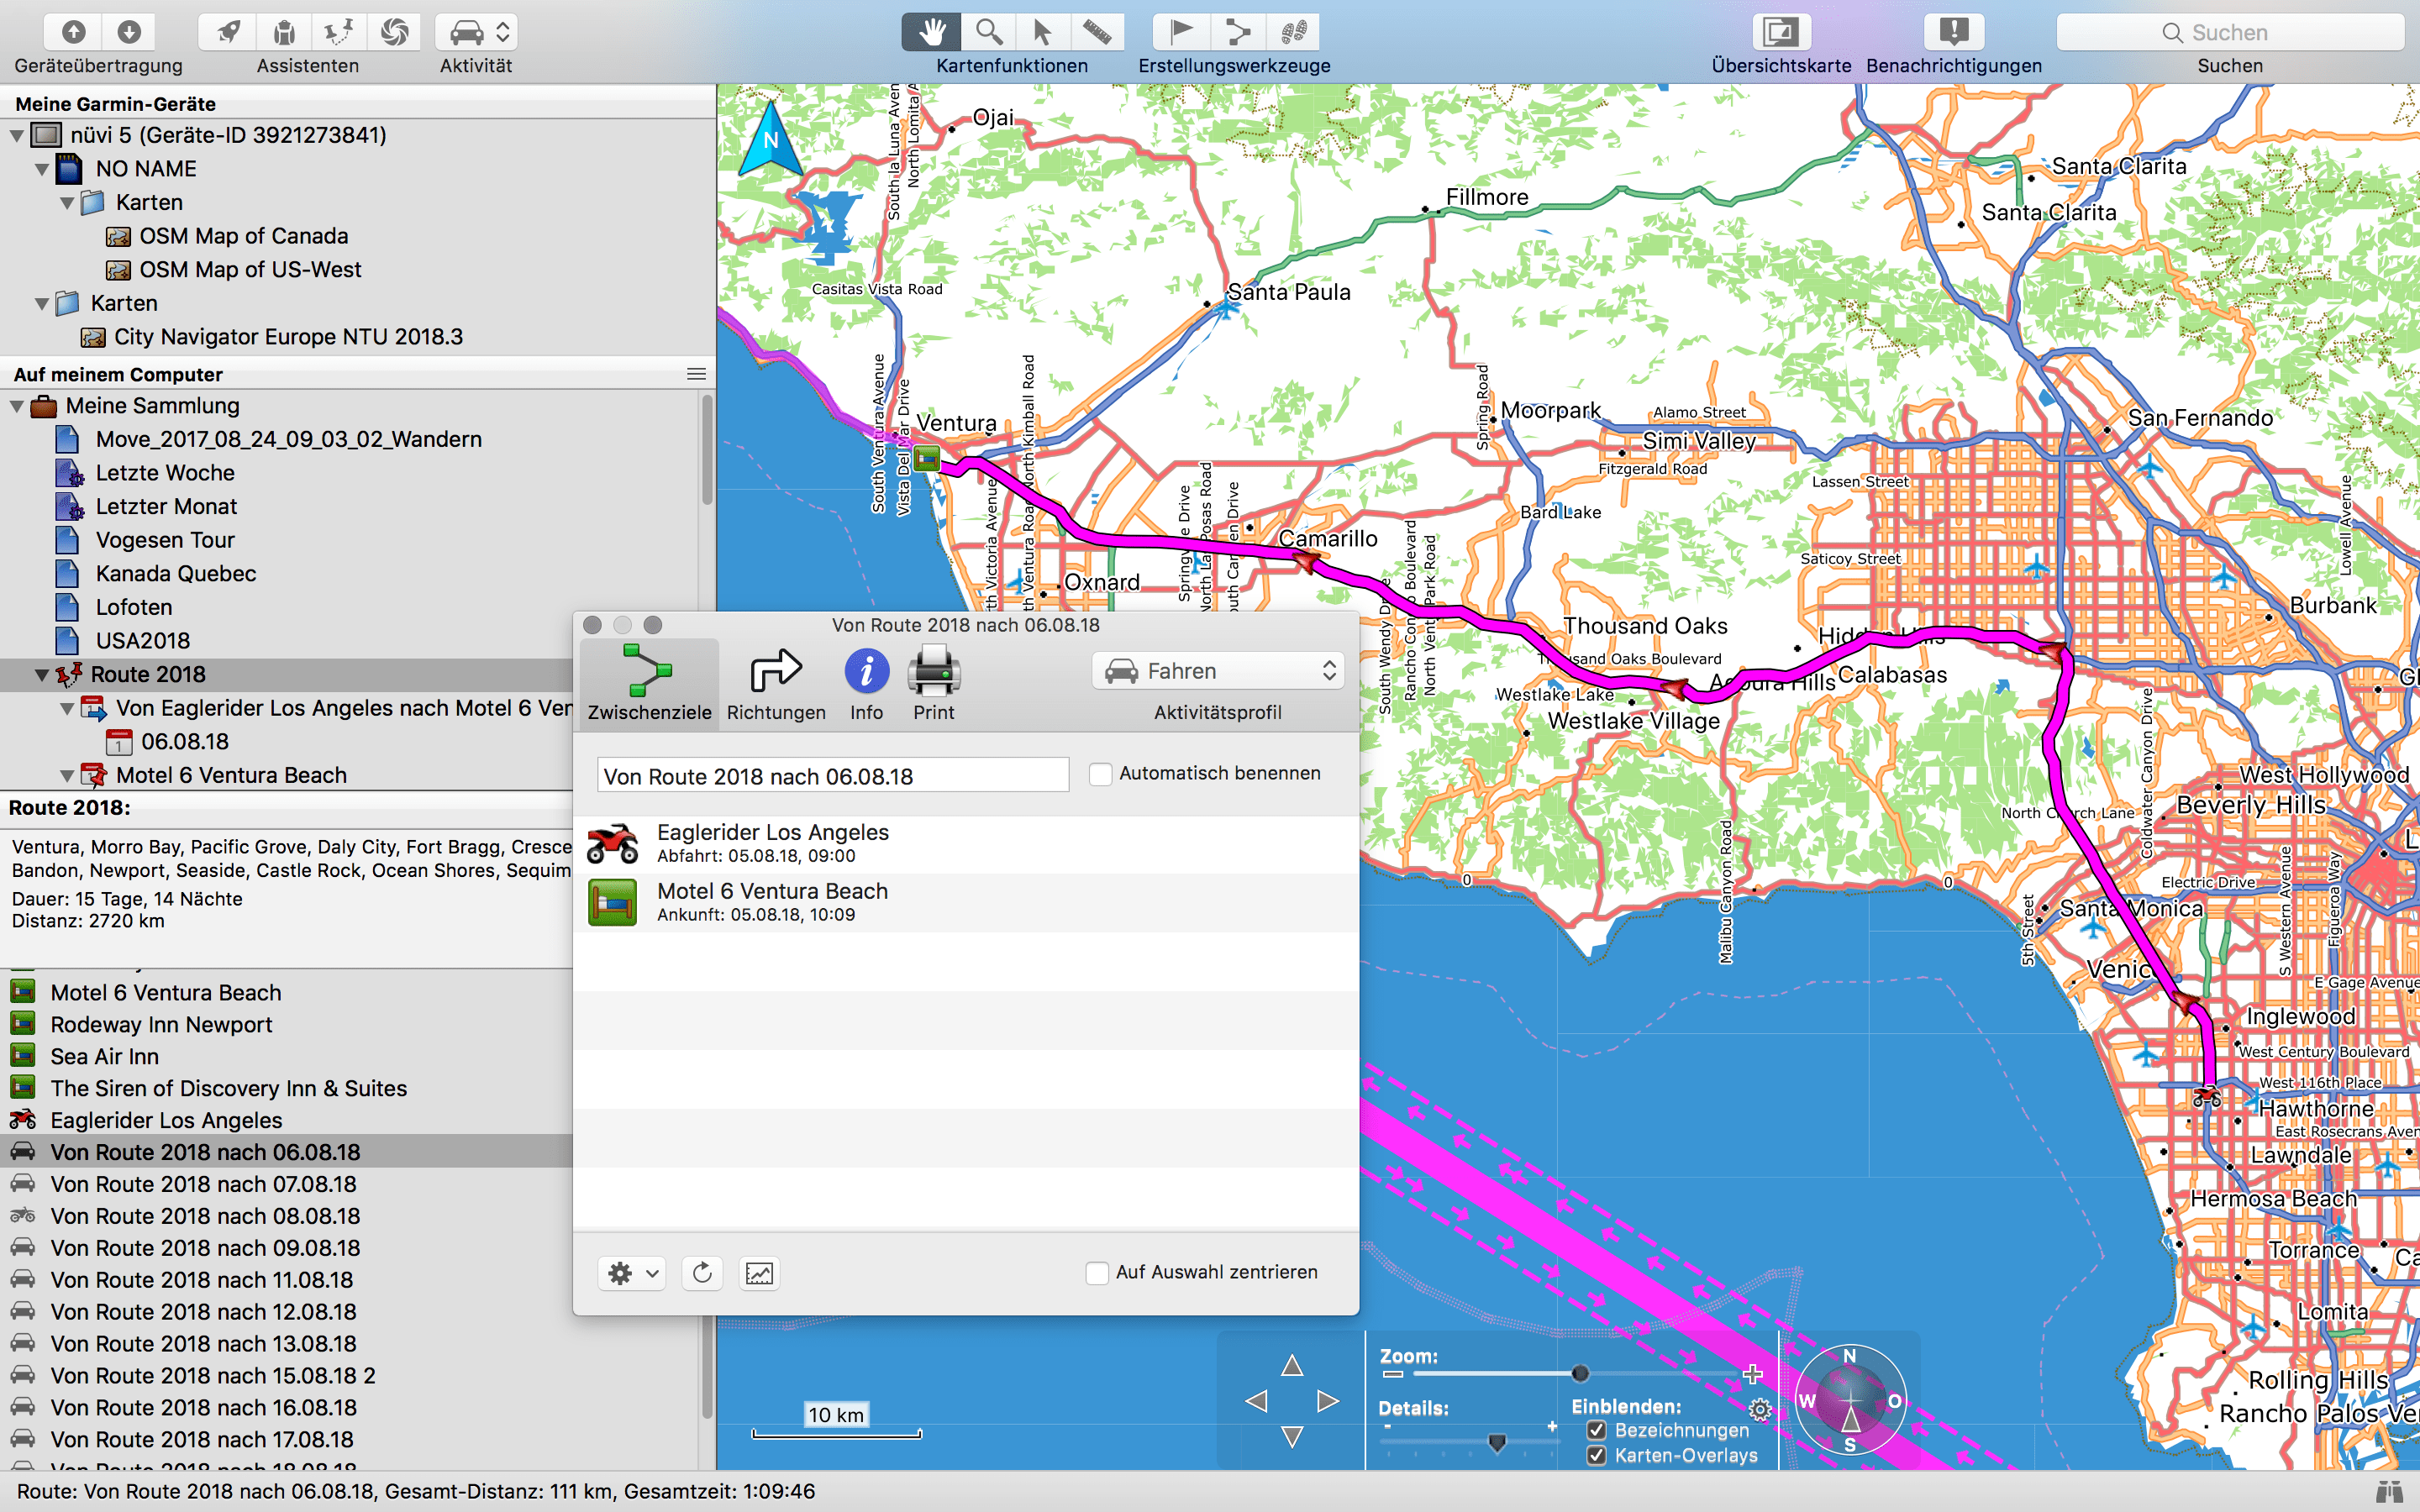Select Eaglerider Los Angeles in bottom list
Viewport: 2420px width, 1512px height.
tap(286, 1120)
